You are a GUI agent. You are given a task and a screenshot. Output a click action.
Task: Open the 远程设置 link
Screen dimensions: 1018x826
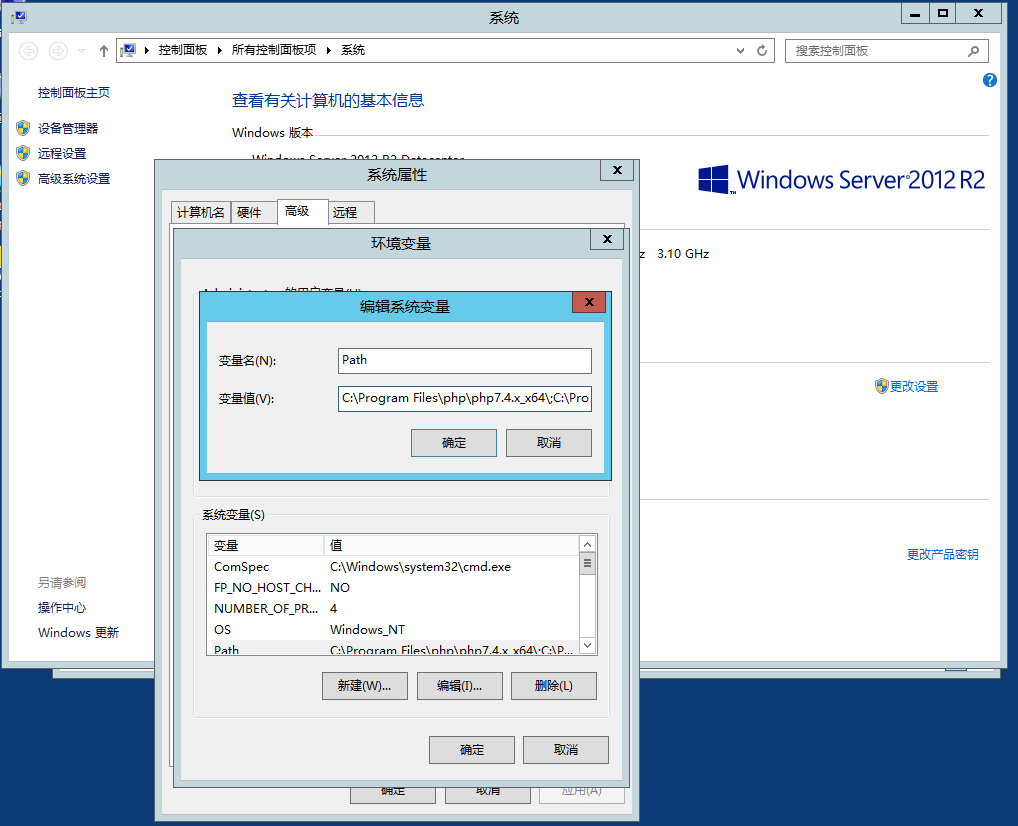tap(62, 154)
